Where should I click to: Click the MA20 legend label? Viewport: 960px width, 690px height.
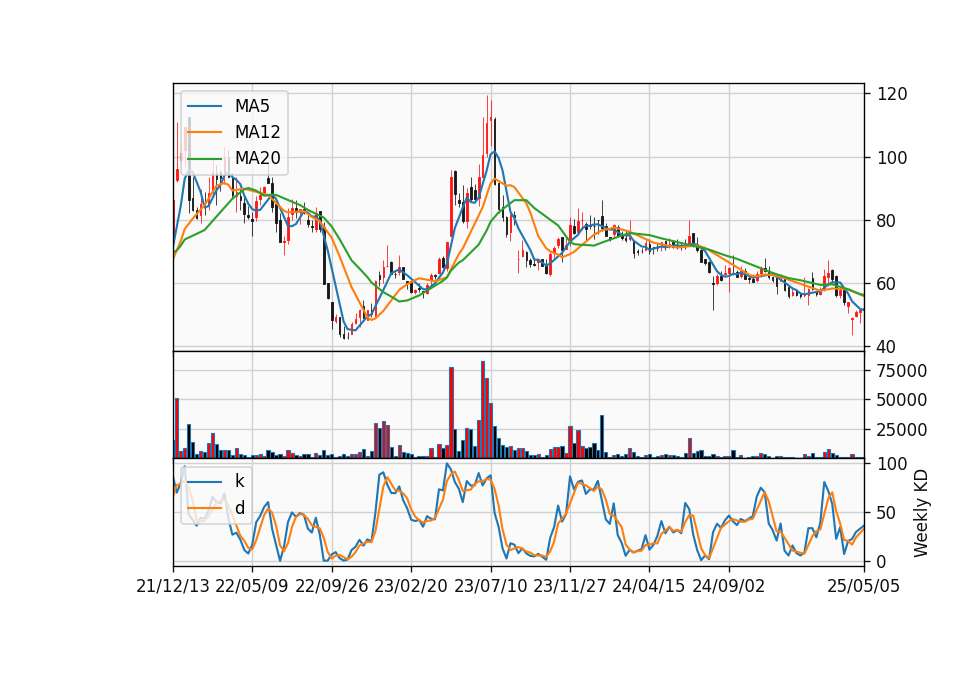click(x=257, y=158)
